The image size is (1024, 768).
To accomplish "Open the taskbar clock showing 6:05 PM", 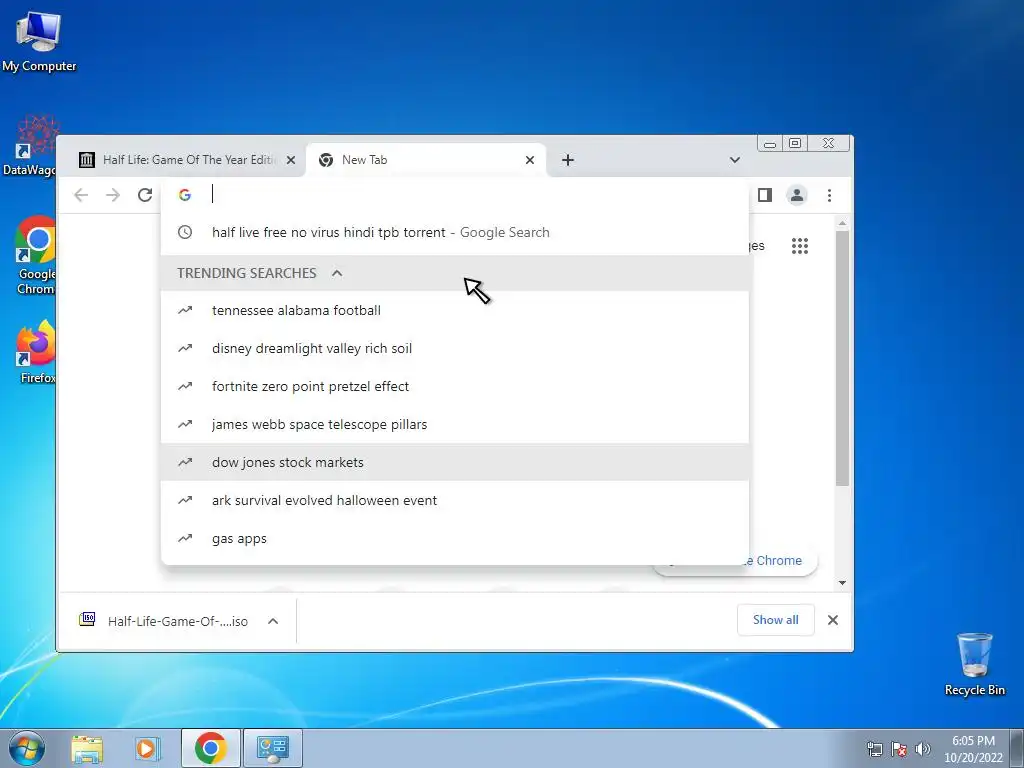I will pyautogui.click(x=973, y=749).
